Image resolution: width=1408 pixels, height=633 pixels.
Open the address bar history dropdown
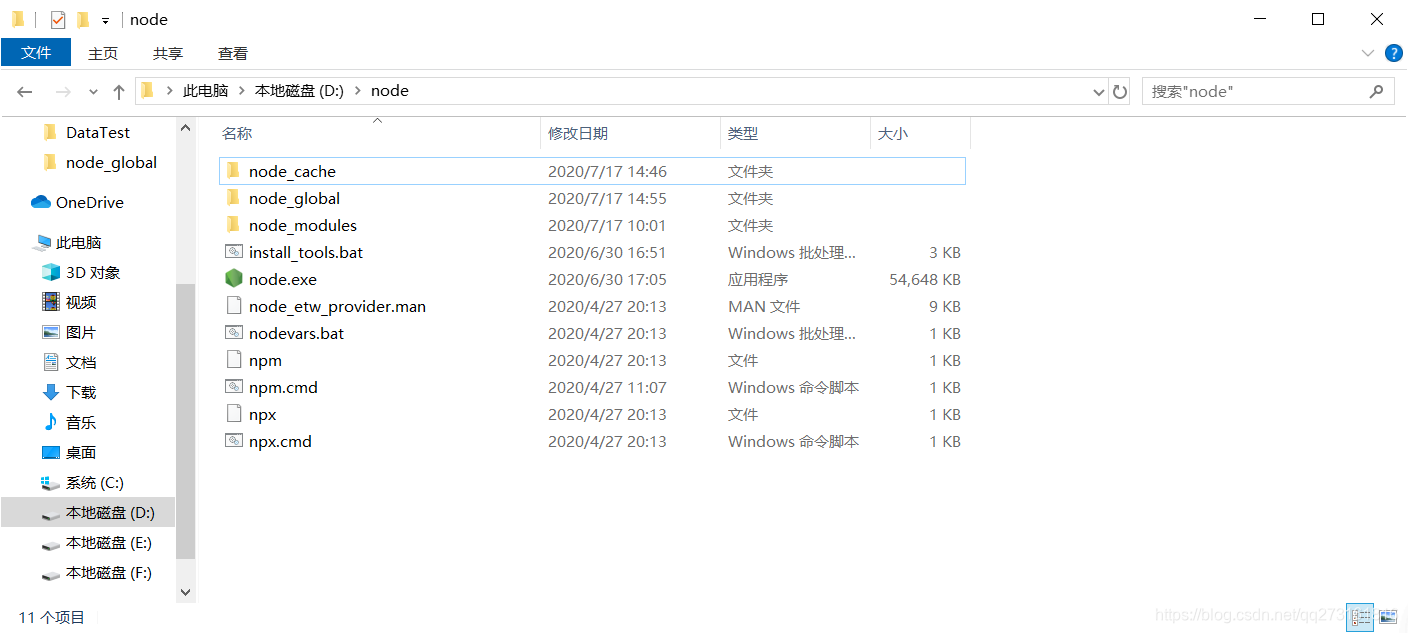(x=1099, y=92)
